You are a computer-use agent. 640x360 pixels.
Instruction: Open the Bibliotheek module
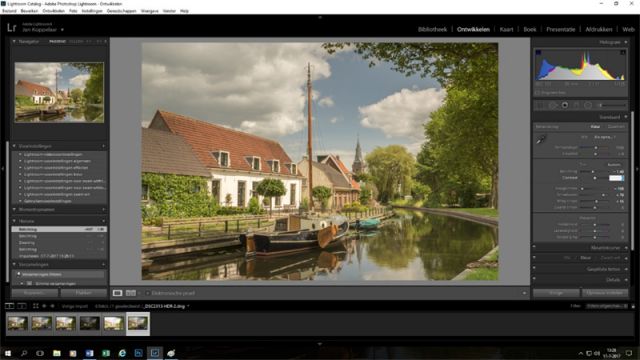coord(432,29)
